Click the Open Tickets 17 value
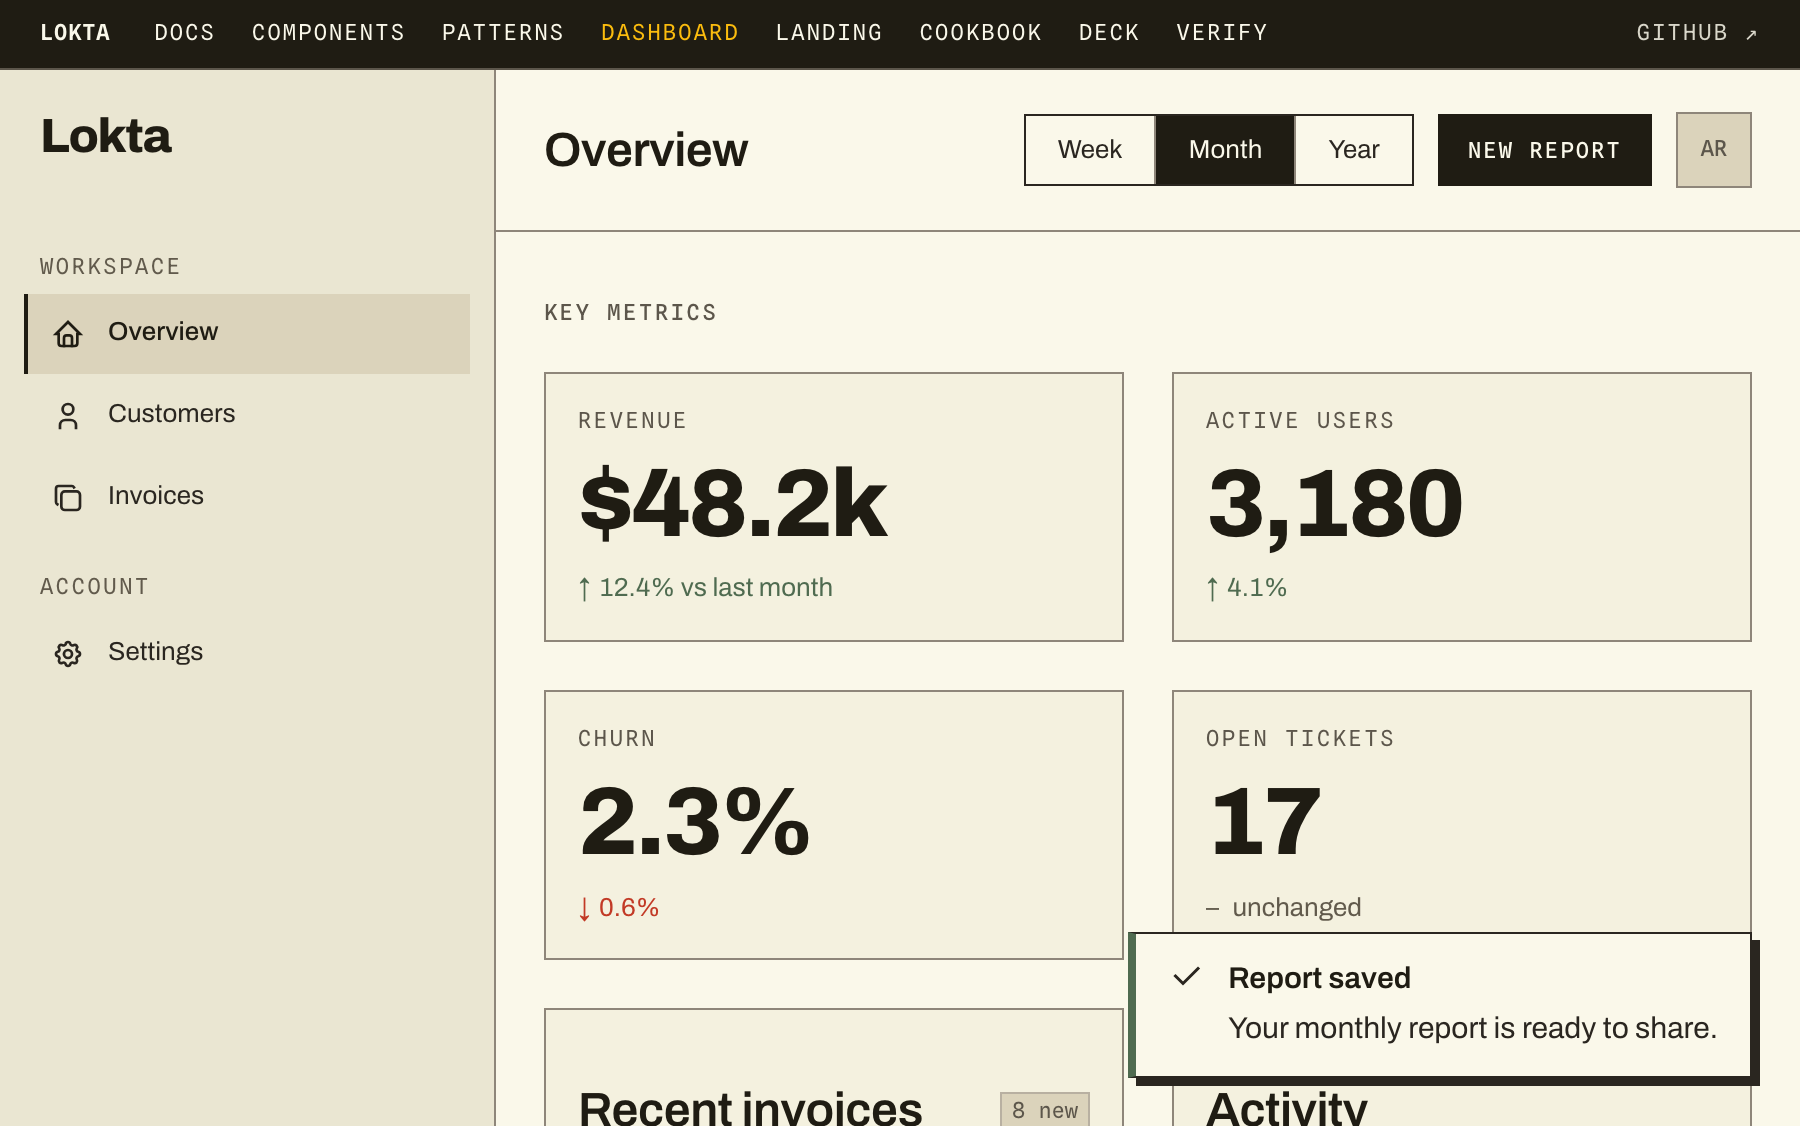 click(x=1265, y=821)
